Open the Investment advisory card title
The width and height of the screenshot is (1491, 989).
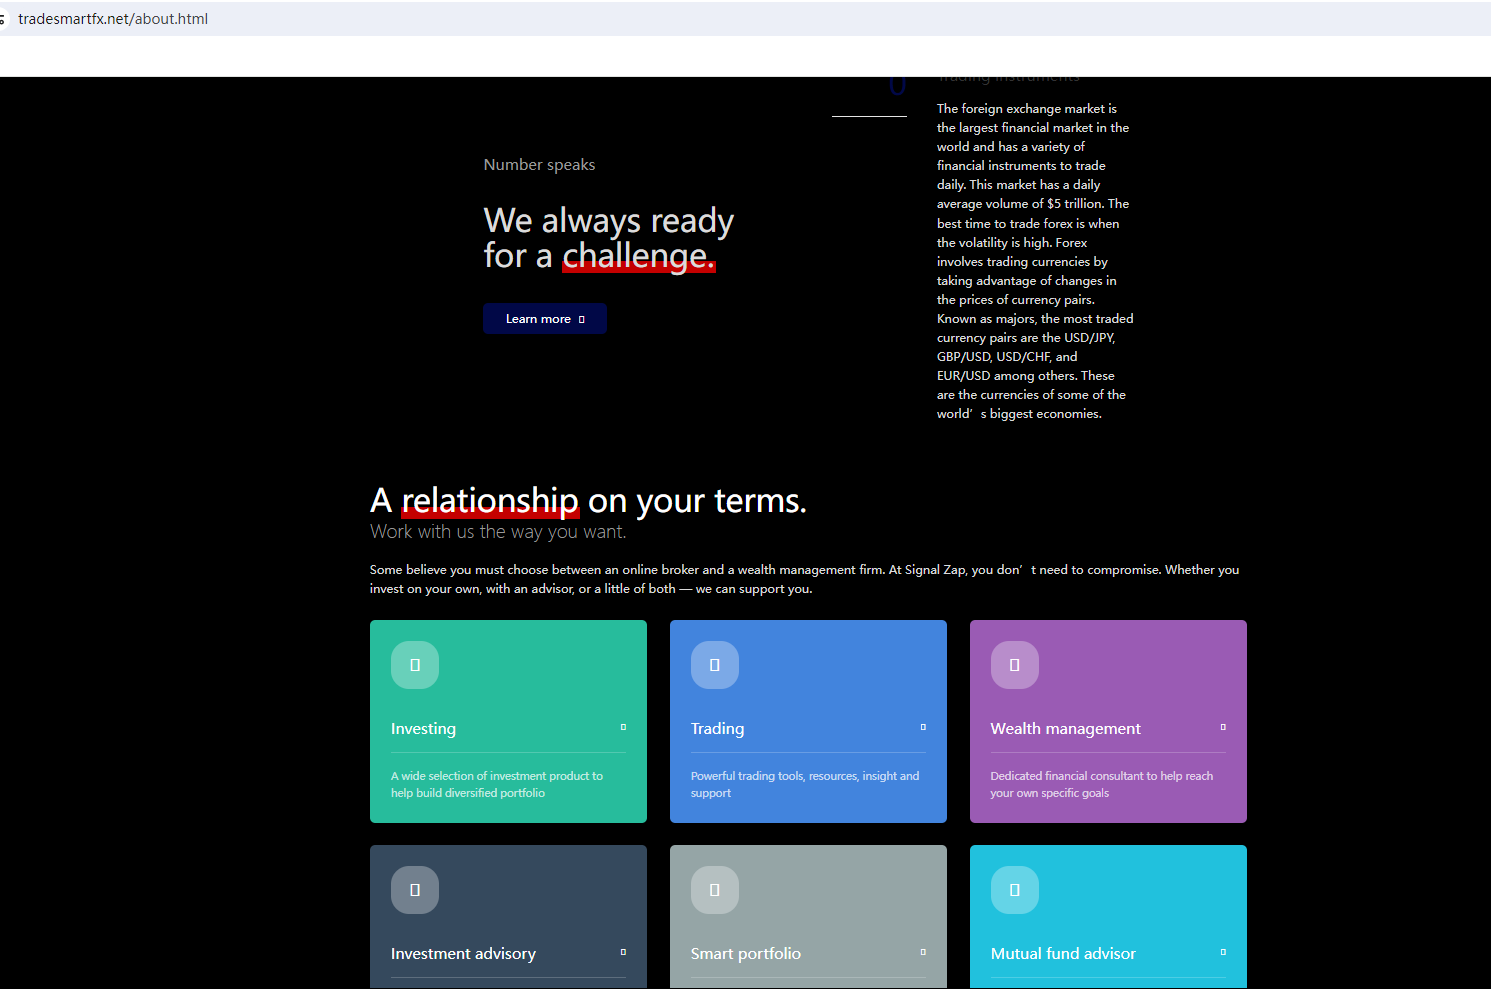[x=463, y=954]
